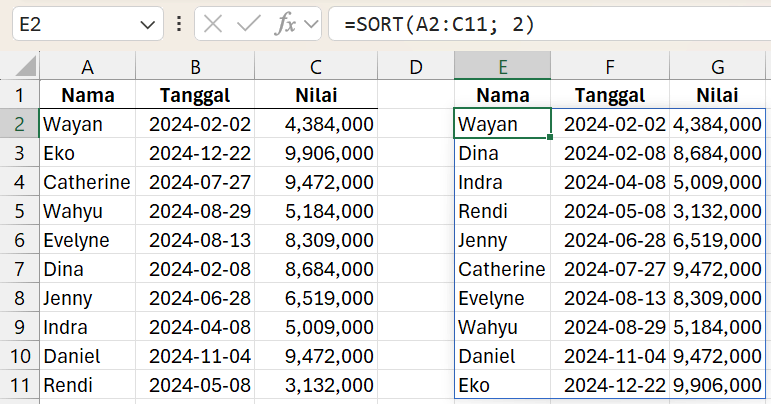The height and width of the screenshot is (404, 771).
Task: Select cell A6 containing Evelyne
Action: (88, 240)
